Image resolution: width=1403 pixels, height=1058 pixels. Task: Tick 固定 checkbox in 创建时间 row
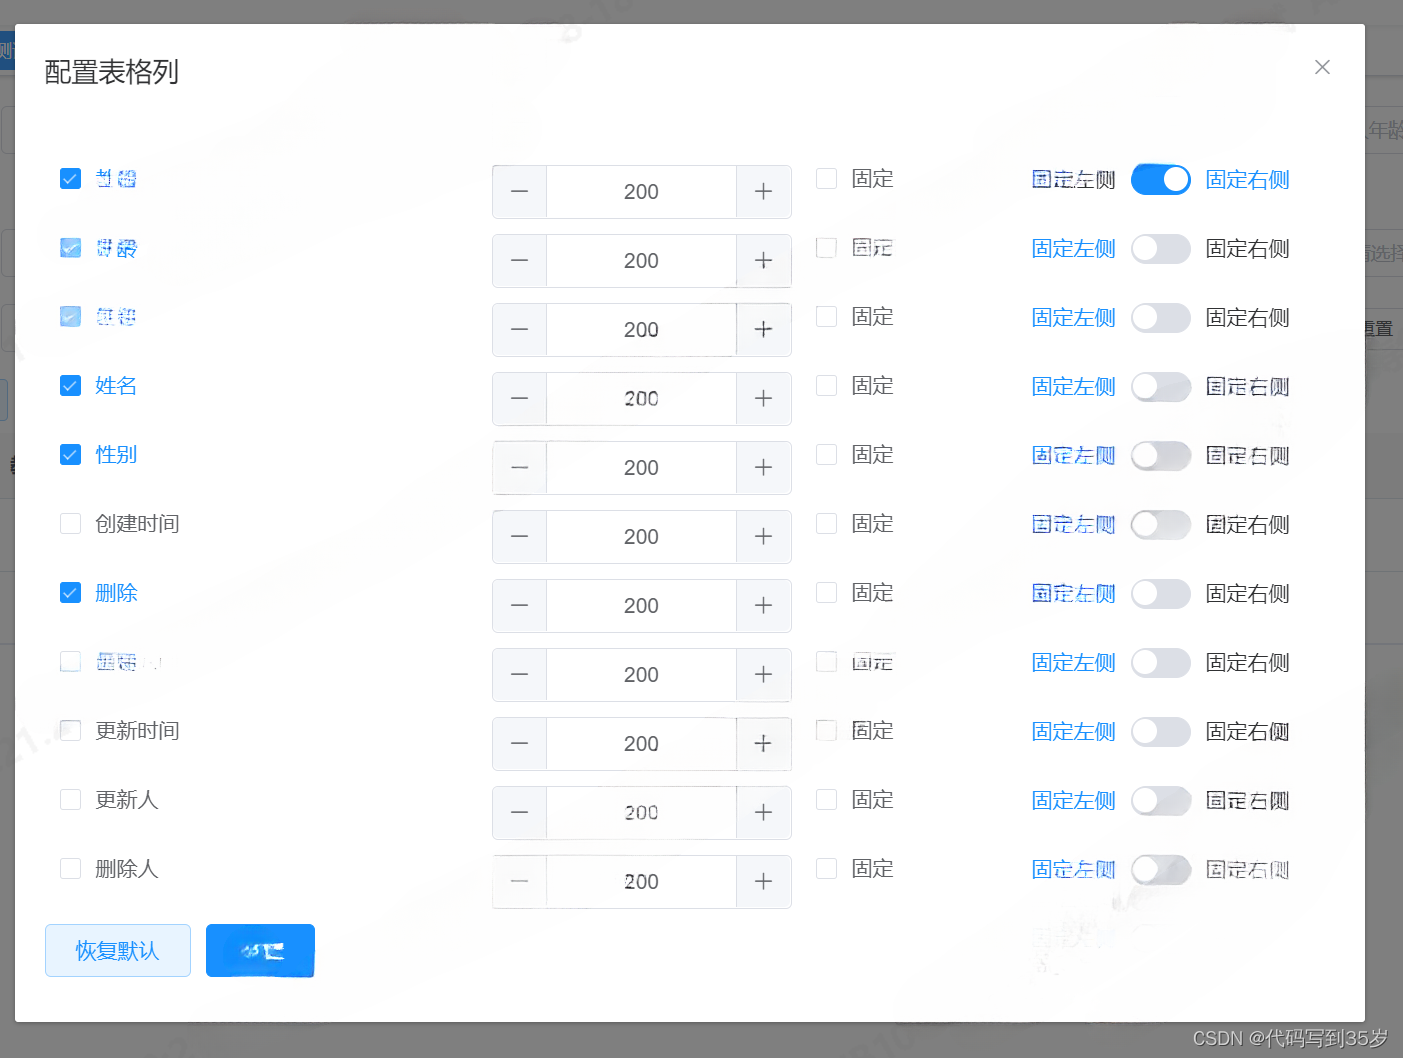pos(826,524)
